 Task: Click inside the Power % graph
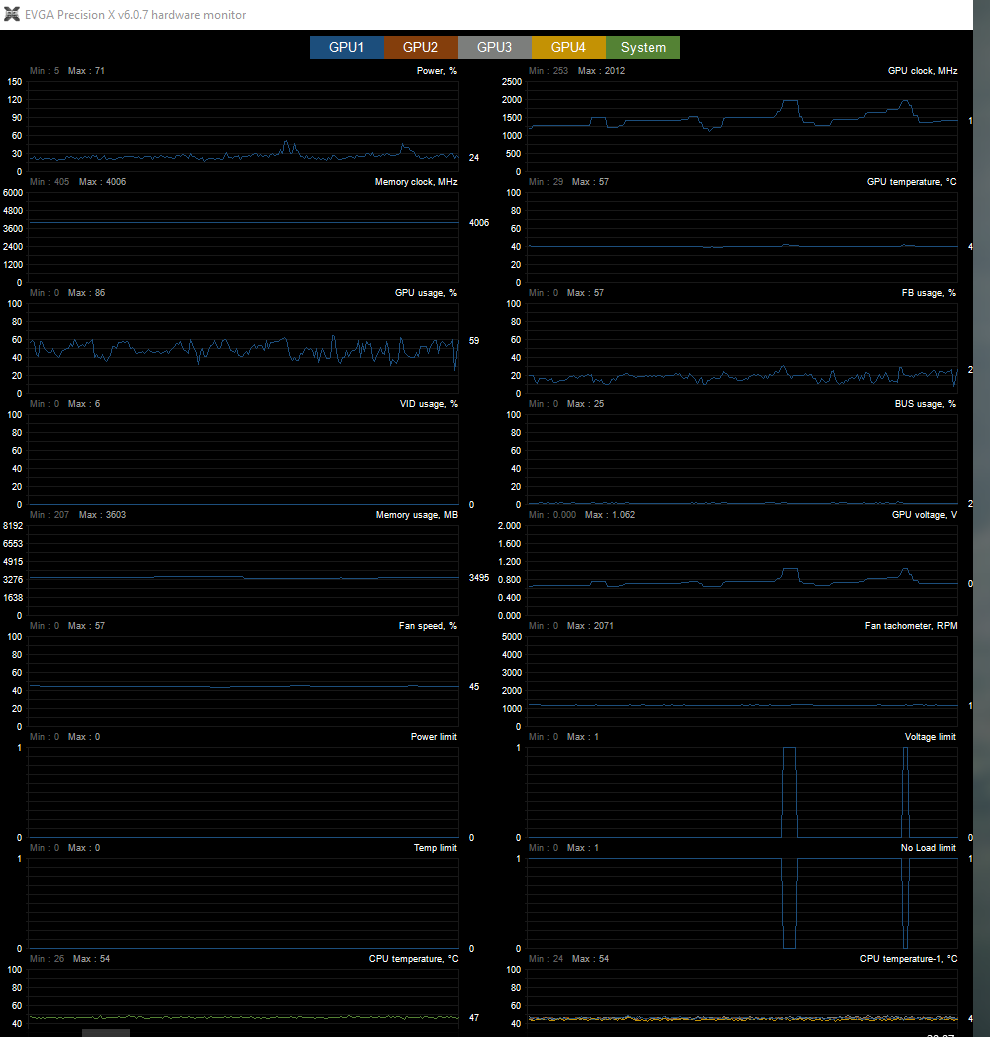243,126
